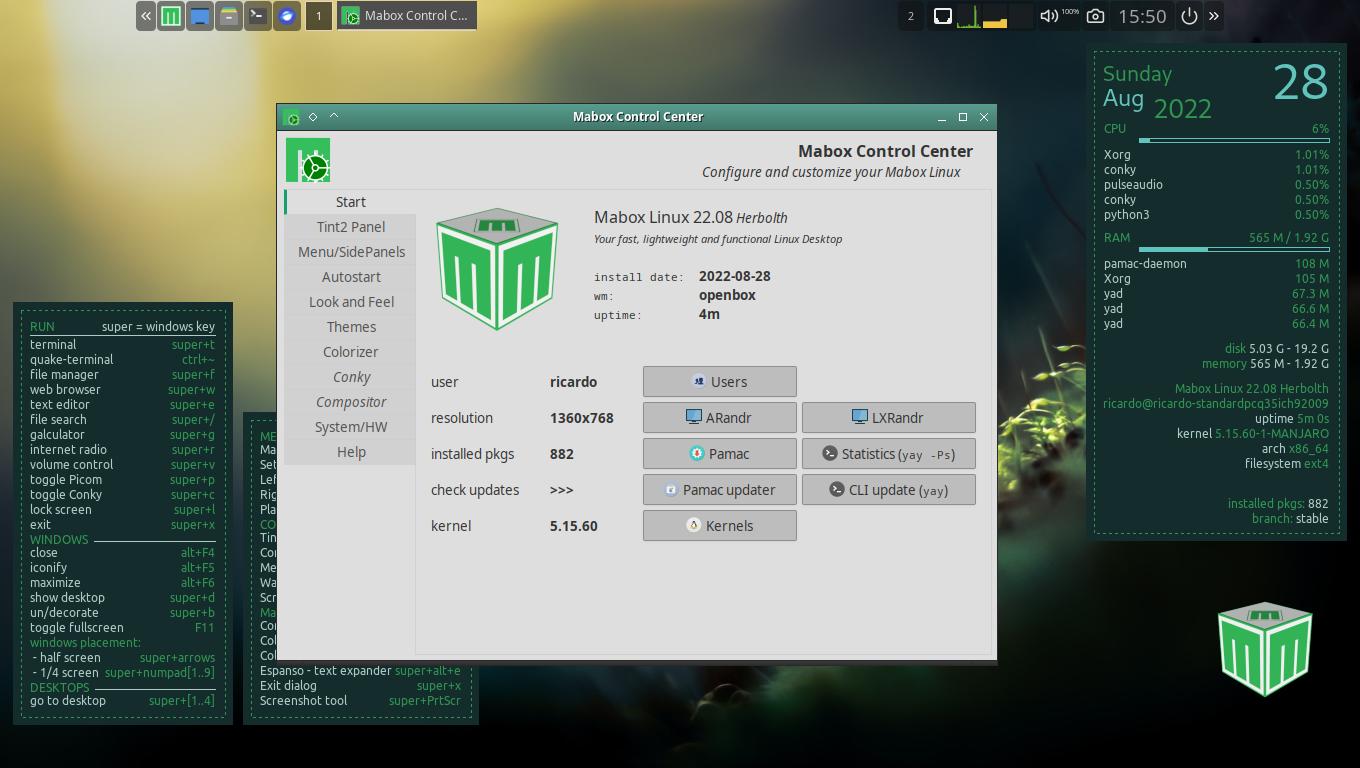Click the show desktop shortcut row

pyautogui.click(x=122, y=598)
